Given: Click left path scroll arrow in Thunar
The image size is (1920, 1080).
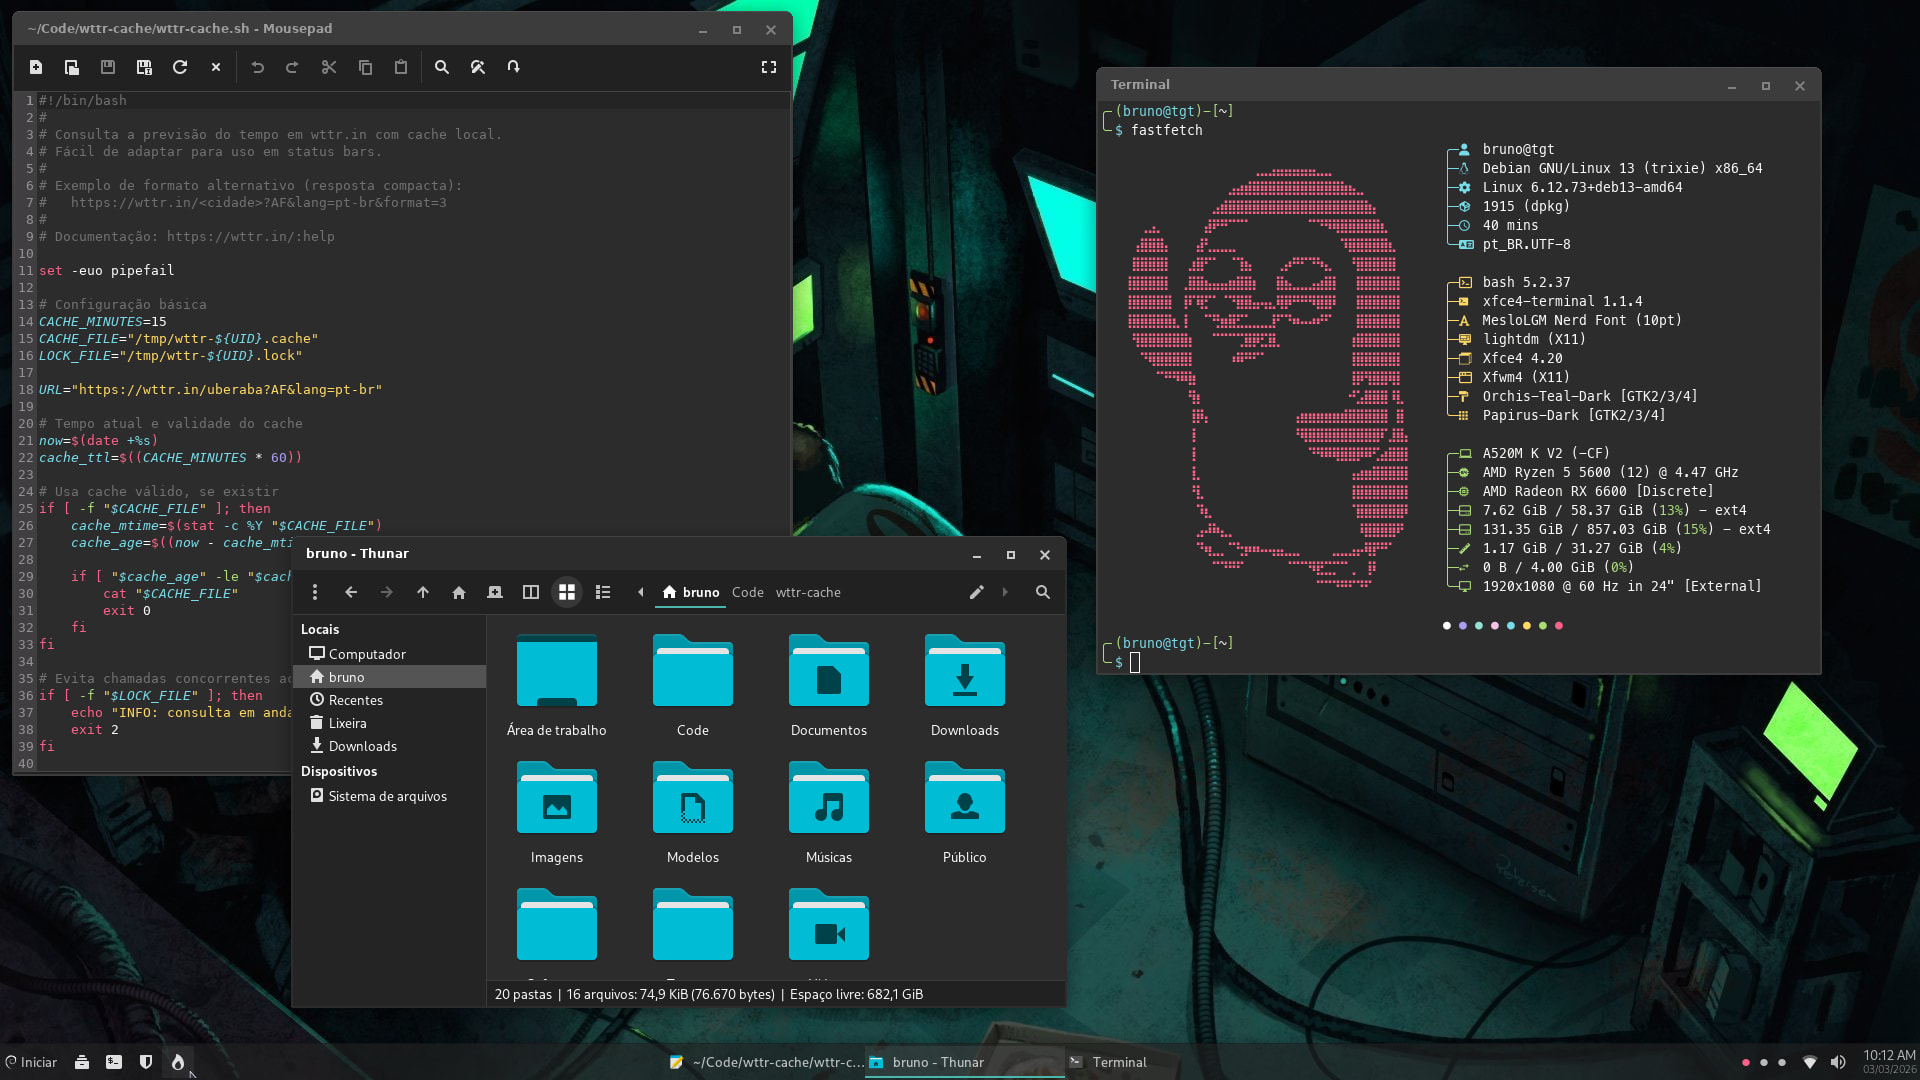Looking at the screenshot, I should [641, 592].
